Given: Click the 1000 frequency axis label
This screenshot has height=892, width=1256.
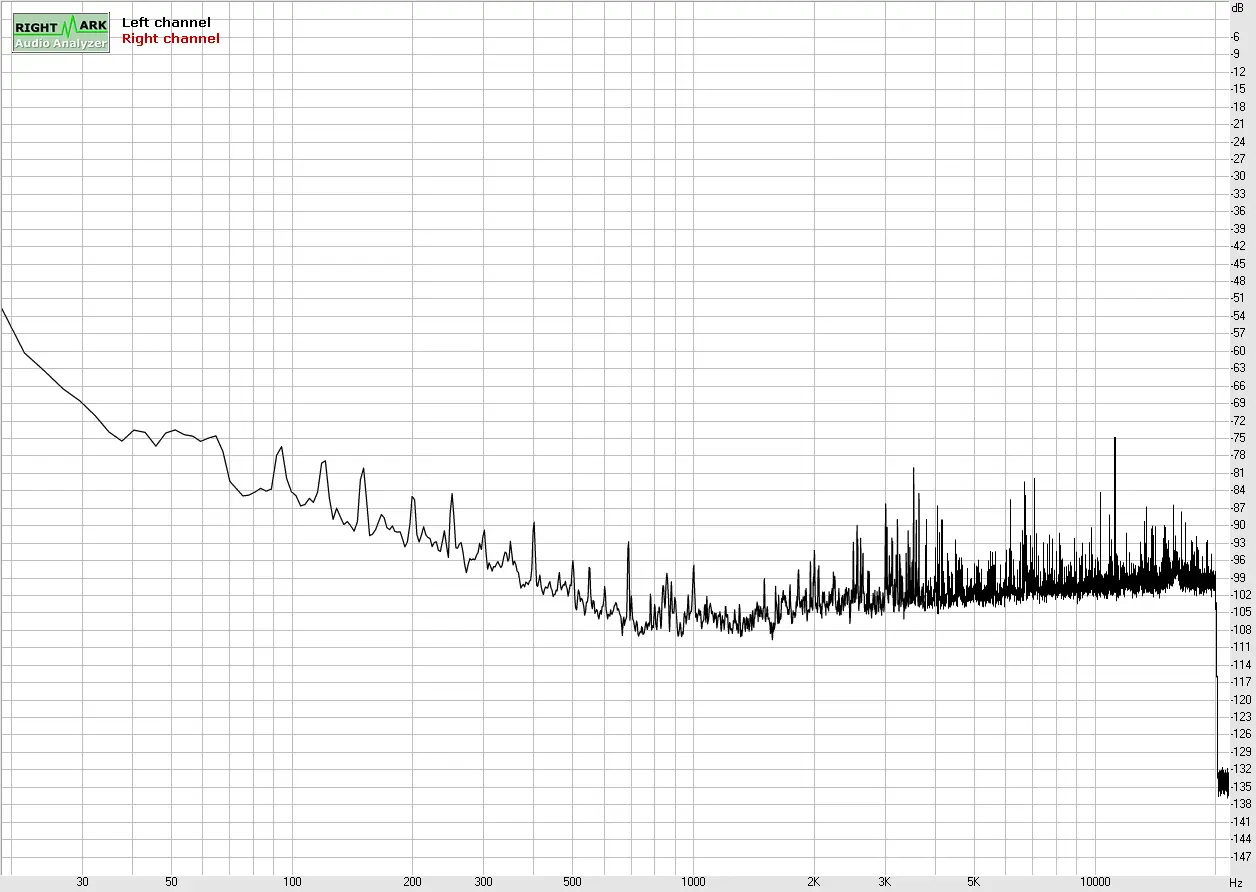Looking at the screenshot, I should tap(693, 882).
